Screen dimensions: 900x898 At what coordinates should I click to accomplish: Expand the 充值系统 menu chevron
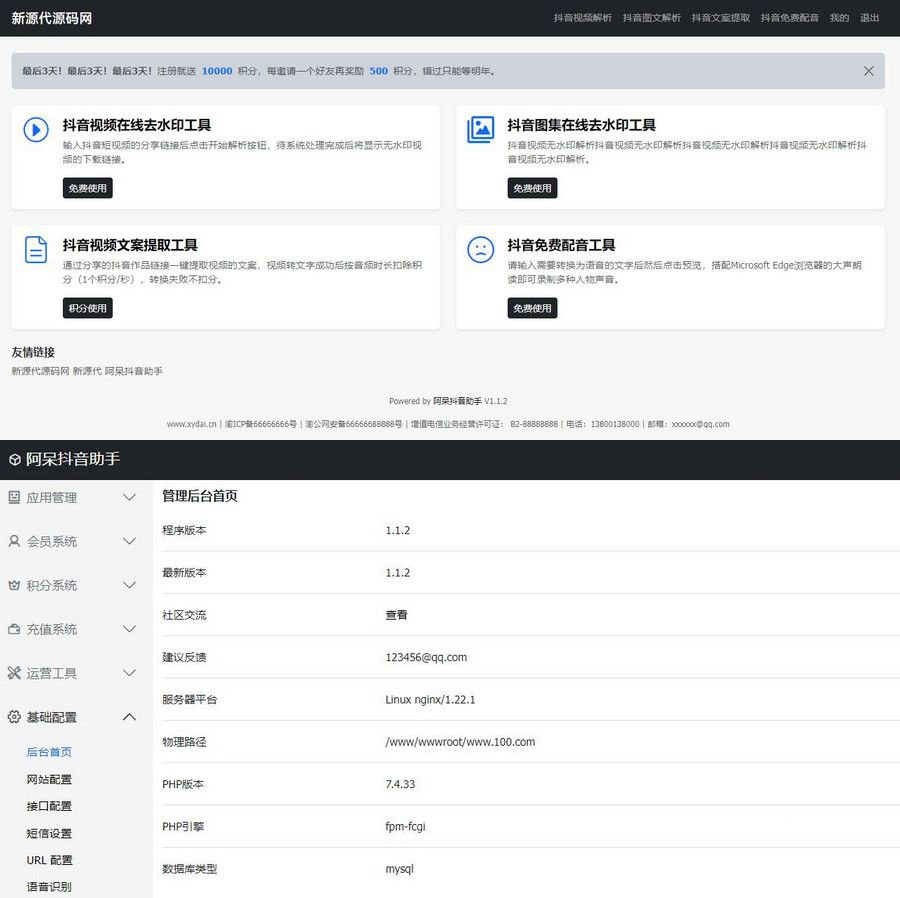130,629
